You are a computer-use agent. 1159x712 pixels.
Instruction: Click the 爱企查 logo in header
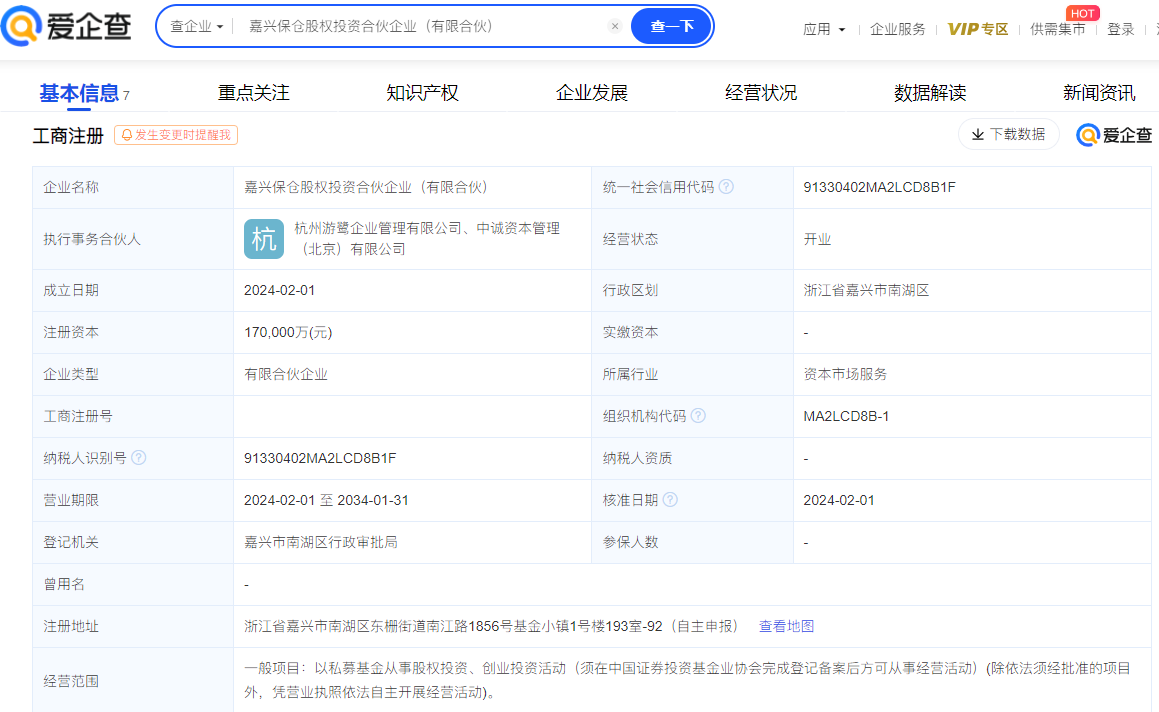(x=67, y=26)
